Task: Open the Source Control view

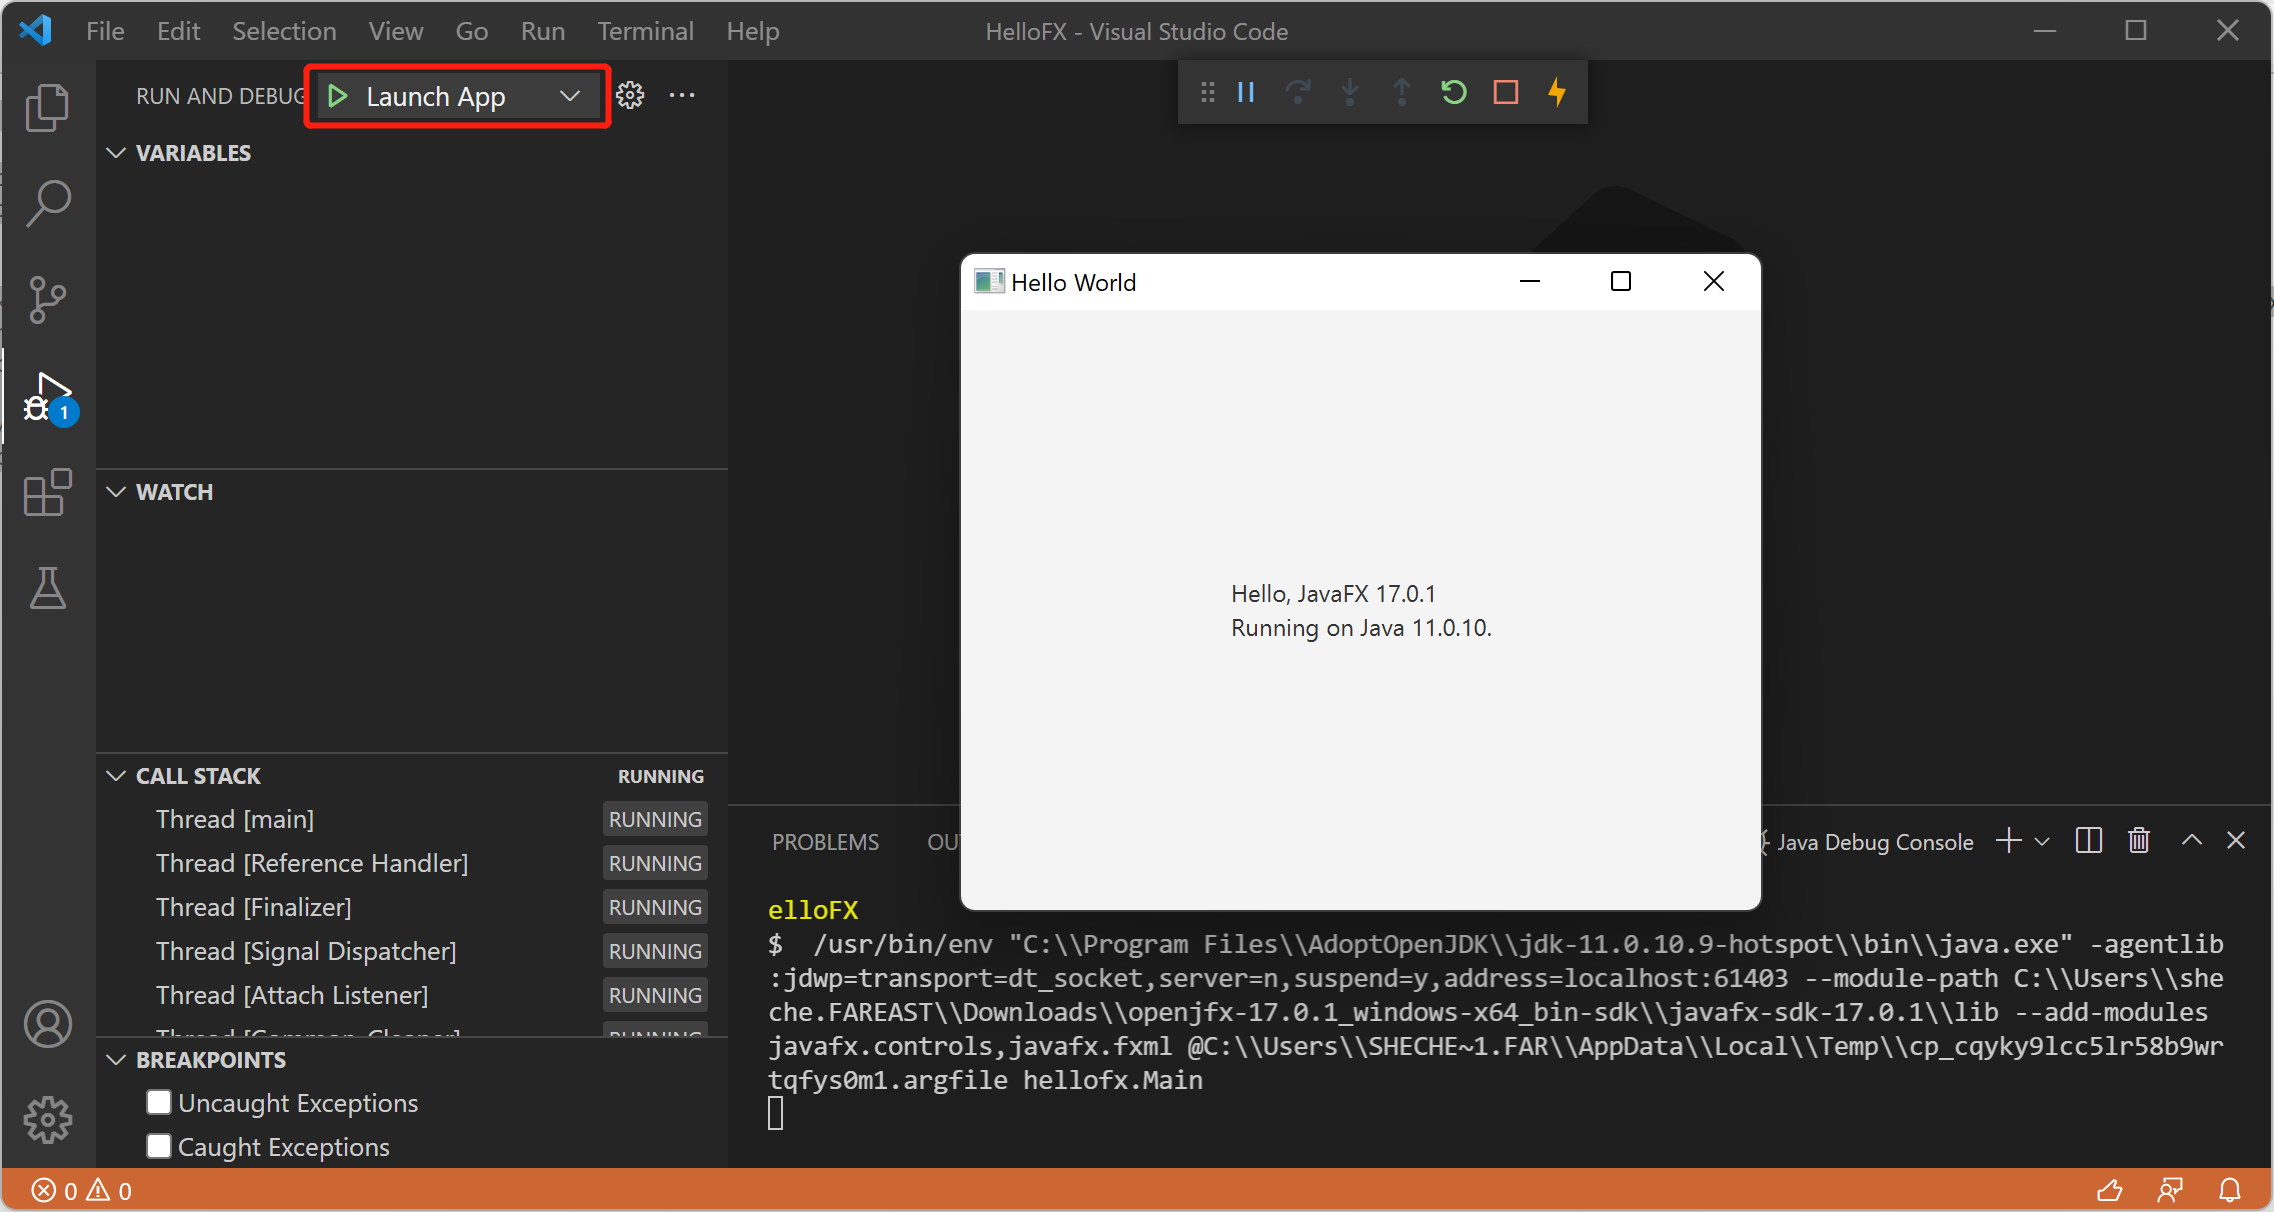Action: click(x=47, y=299)
